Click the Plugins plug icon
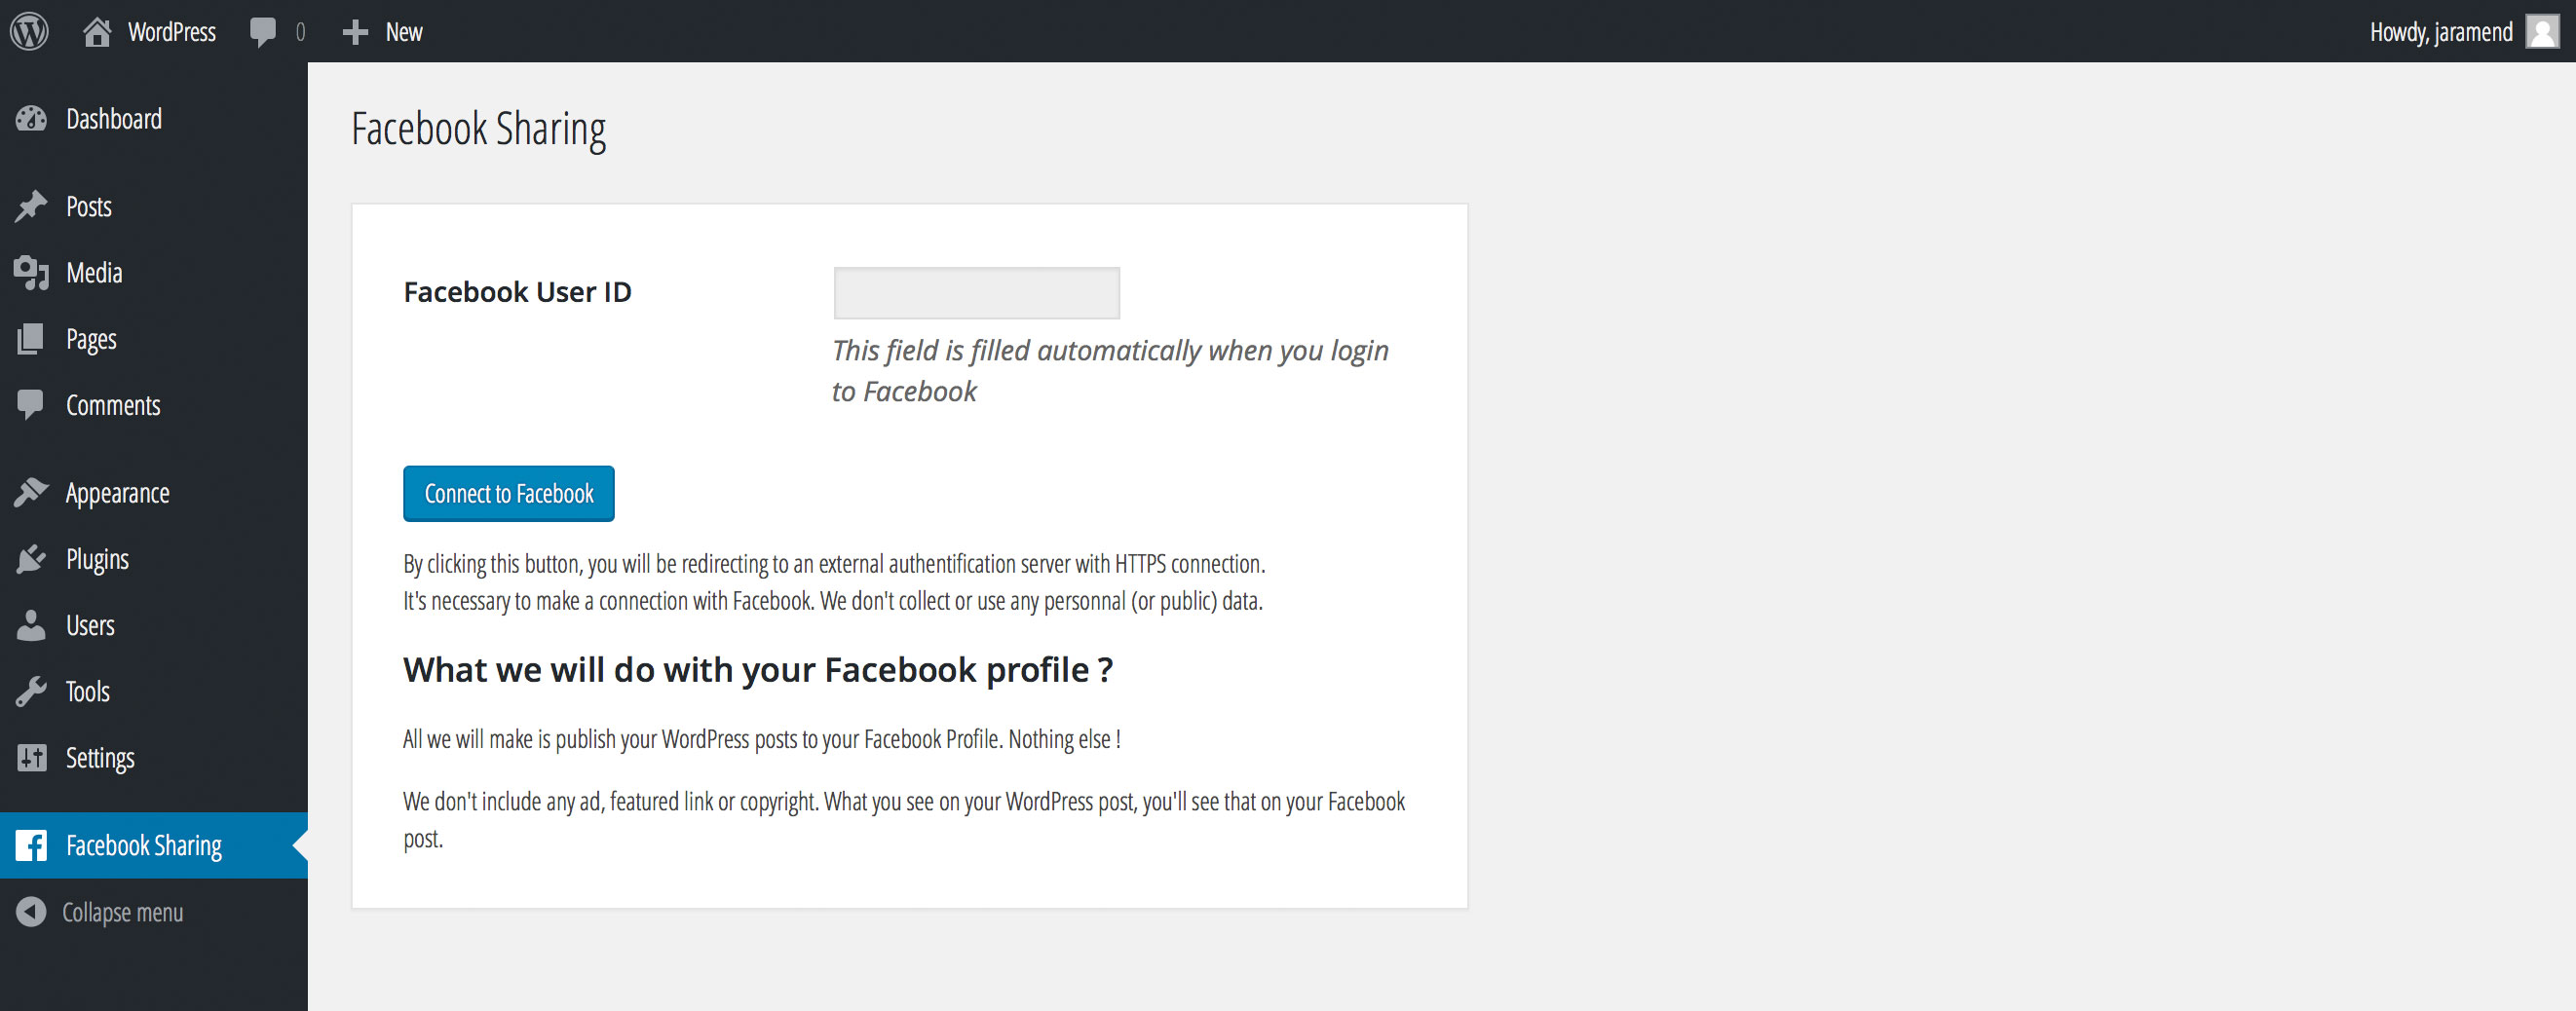 31,559
